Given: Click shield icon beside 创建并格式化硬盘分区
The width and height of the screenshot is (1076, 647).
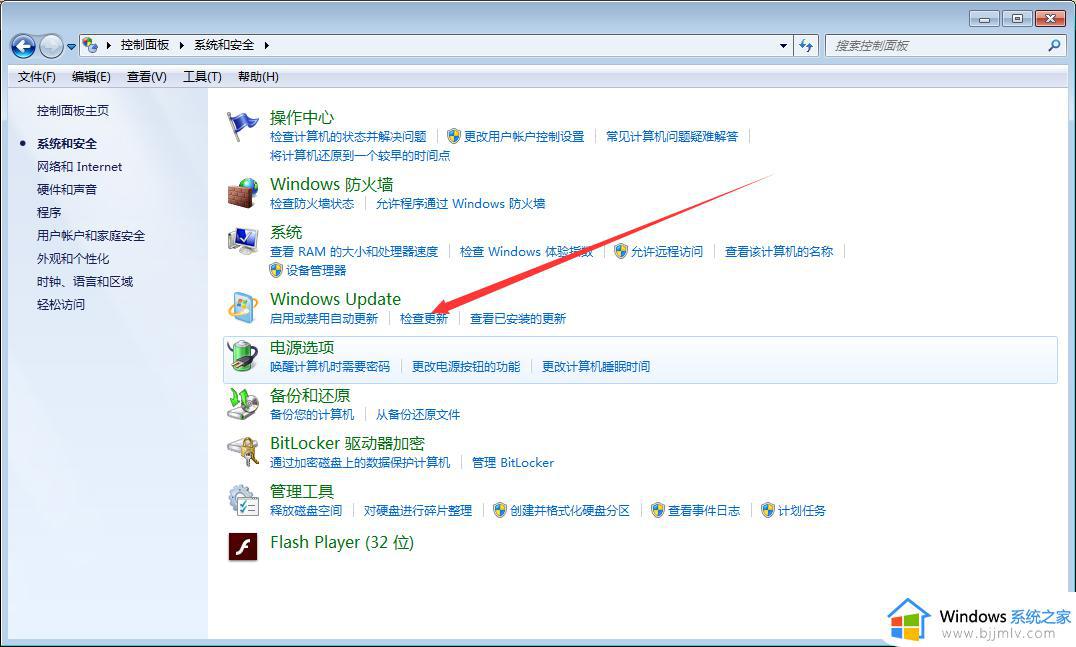Looking at the screenshot, I should point(500,510).
